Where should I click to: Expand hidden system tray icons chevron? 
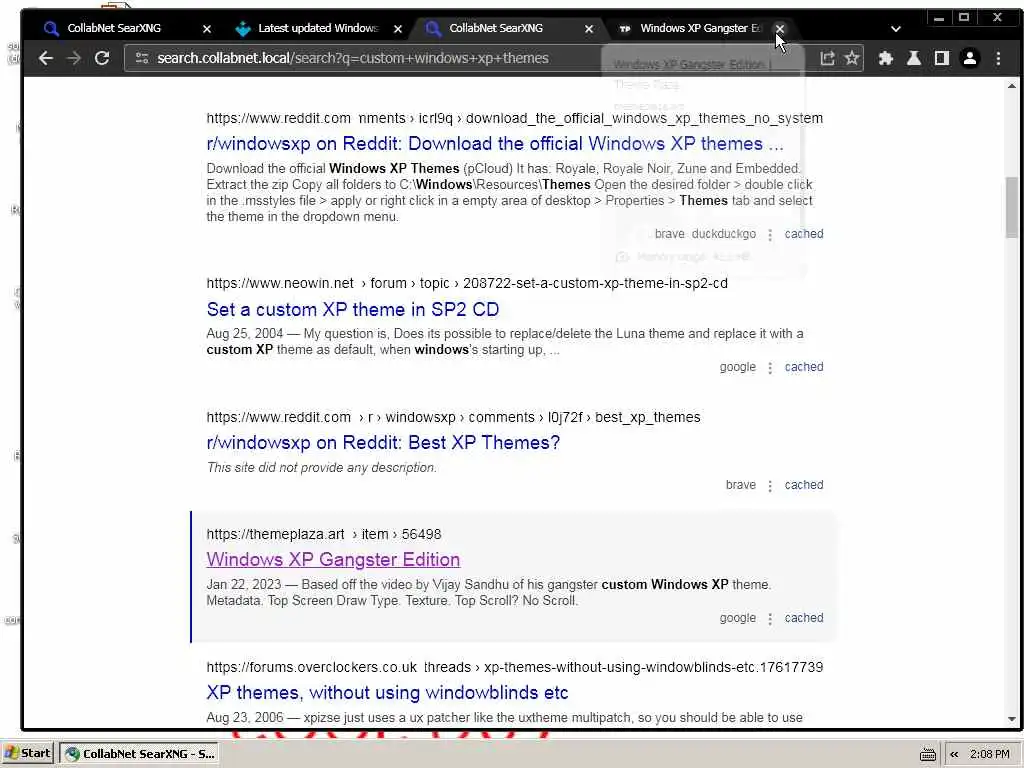pyautogui.click(x=954, y=754)
